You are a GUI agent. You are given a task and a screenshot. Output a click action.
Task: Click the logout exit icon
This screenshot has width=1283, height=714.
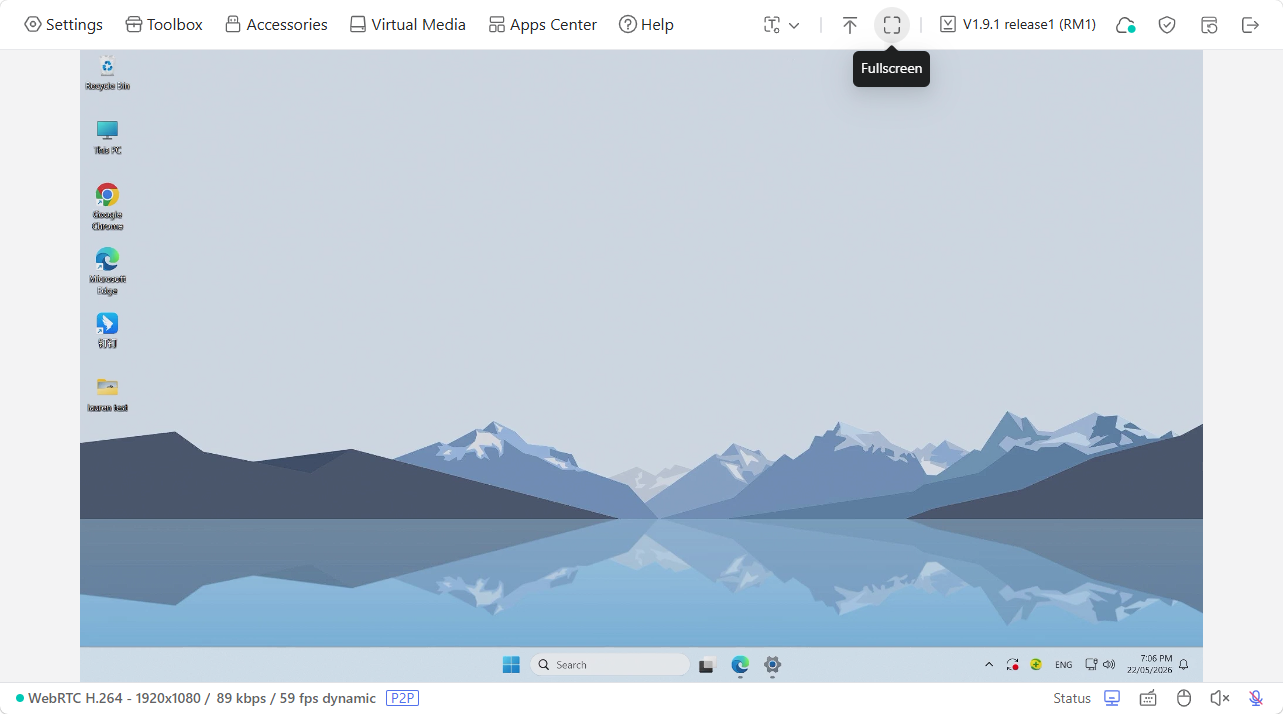1250,25
